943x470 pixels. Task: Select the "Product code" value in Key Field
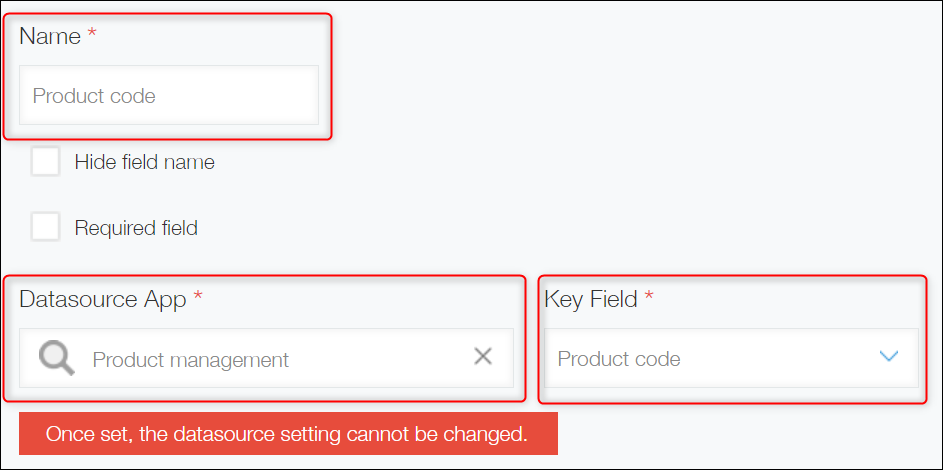coord(619,359)
